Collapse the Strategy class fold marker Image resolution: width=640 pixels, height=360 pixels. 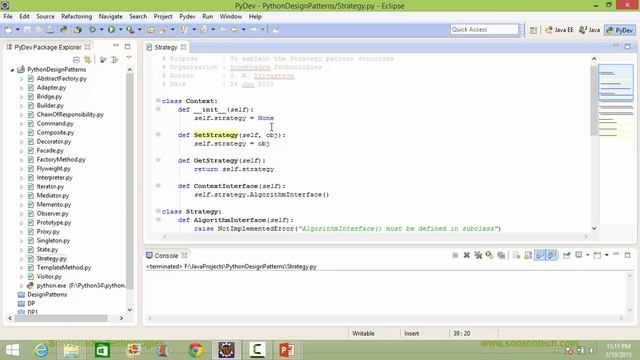tap(158, 211)
